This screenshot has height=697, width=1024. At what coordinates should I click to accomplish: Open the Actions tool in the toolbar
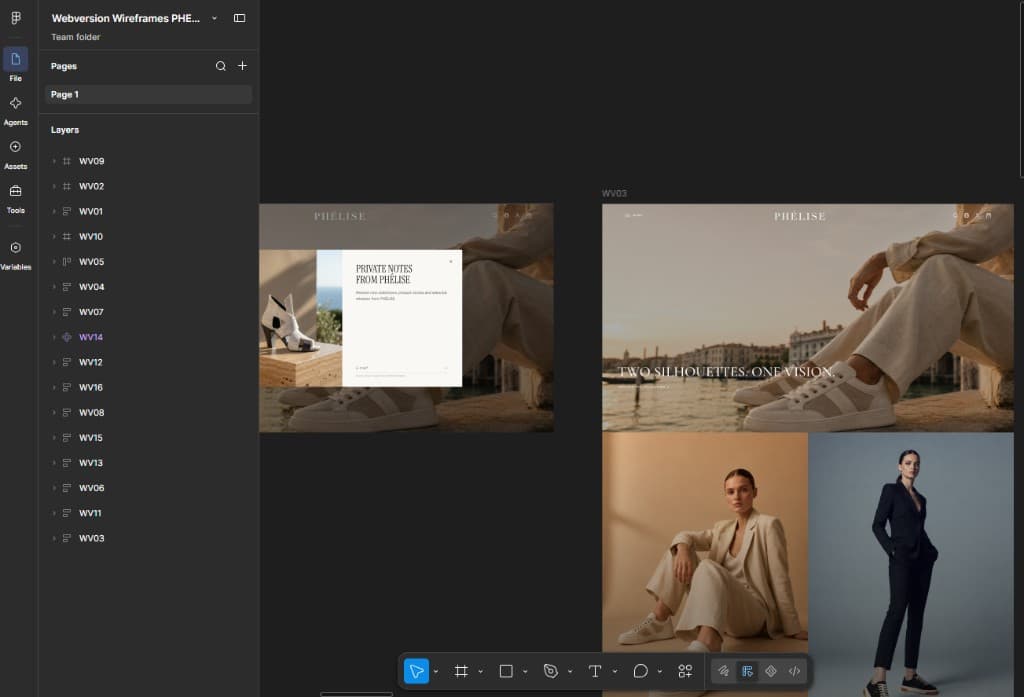tap(685, 671)
